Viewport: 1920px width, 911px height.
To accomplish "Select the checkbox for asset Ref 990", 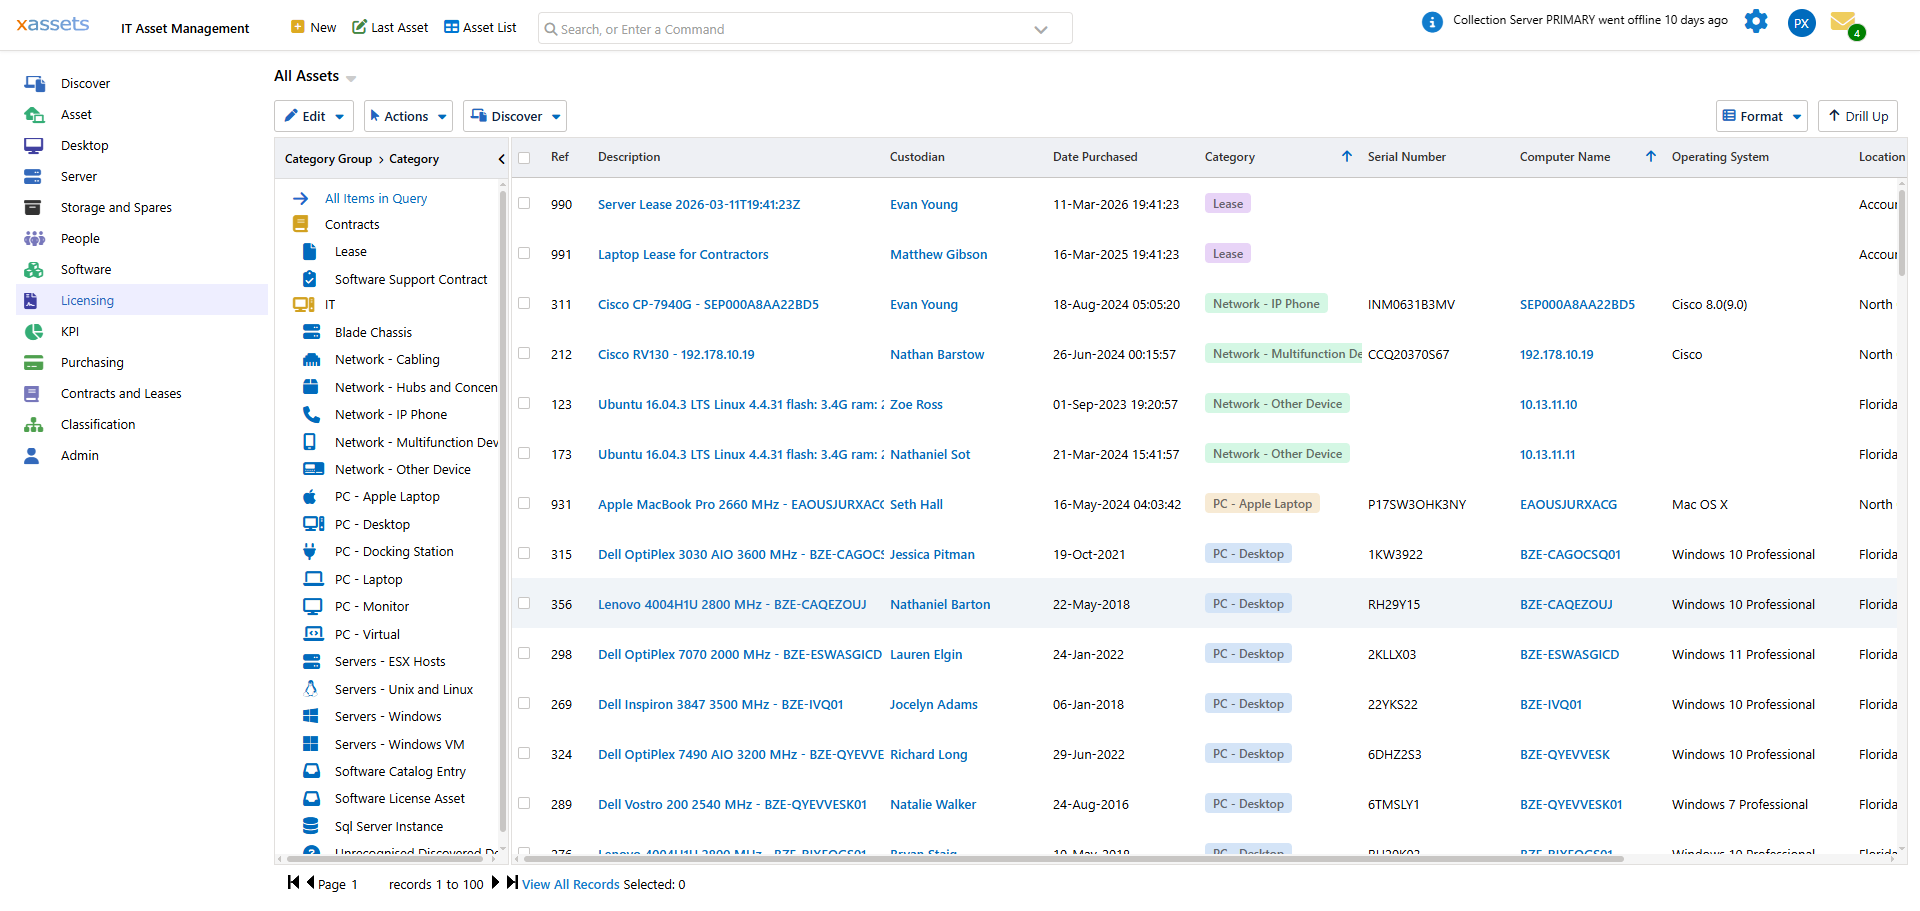I will point(524,203).
